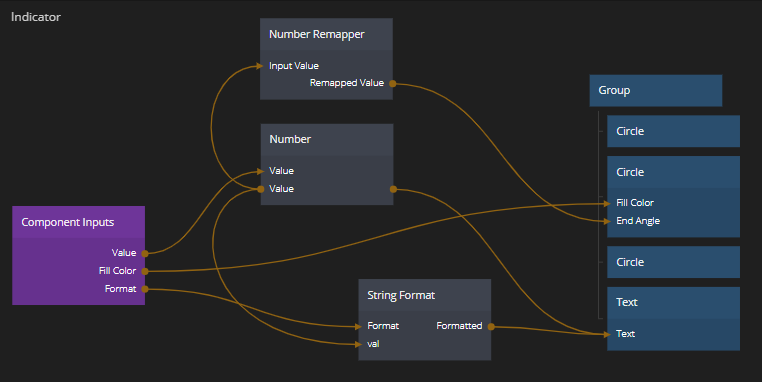Select the Number Remapper node header

(326, 34)
